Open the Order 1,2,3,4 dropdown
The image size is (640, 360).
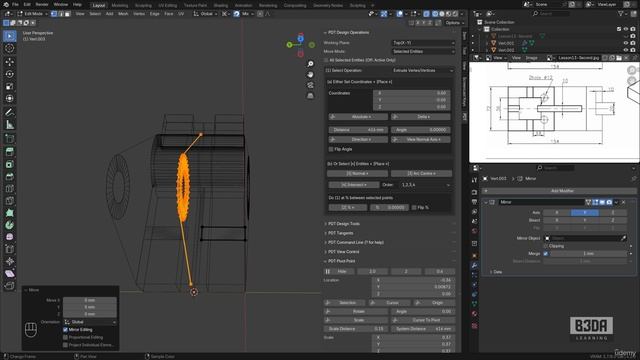point(425,185)
